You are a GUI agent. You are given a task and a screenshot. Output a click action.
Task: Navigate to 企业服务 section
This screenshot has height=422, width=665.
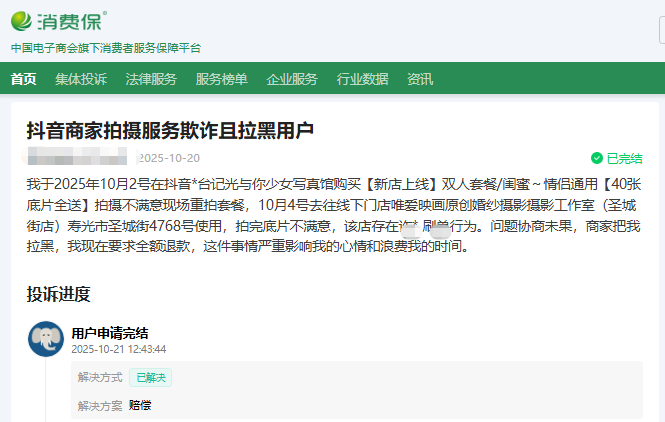[x=292, y=79]
